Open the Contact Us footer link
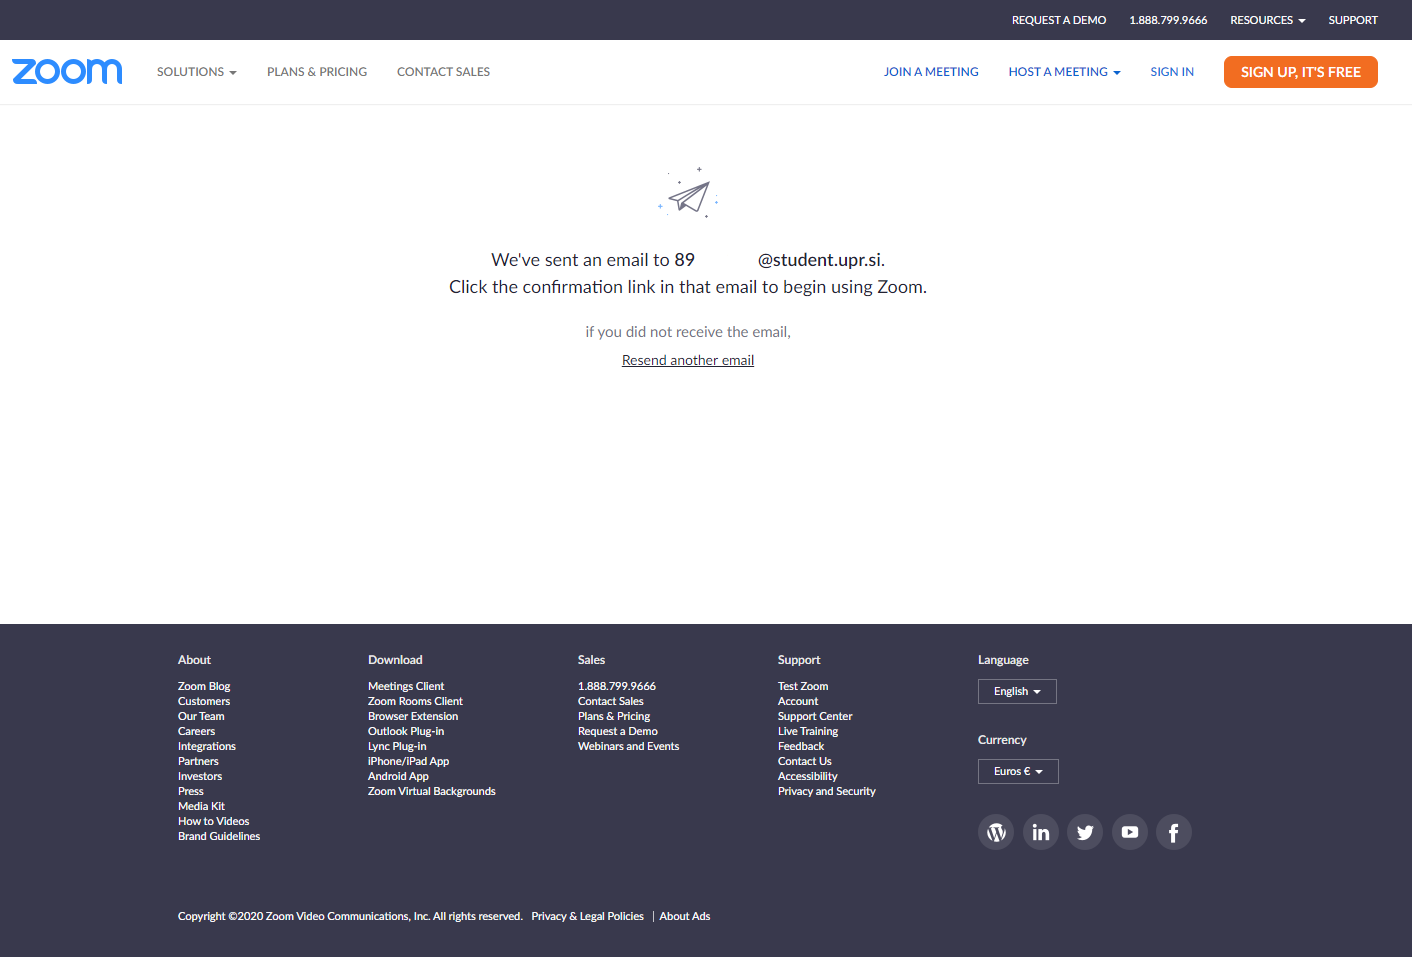Screen dimensions: 1412x957 805,761
